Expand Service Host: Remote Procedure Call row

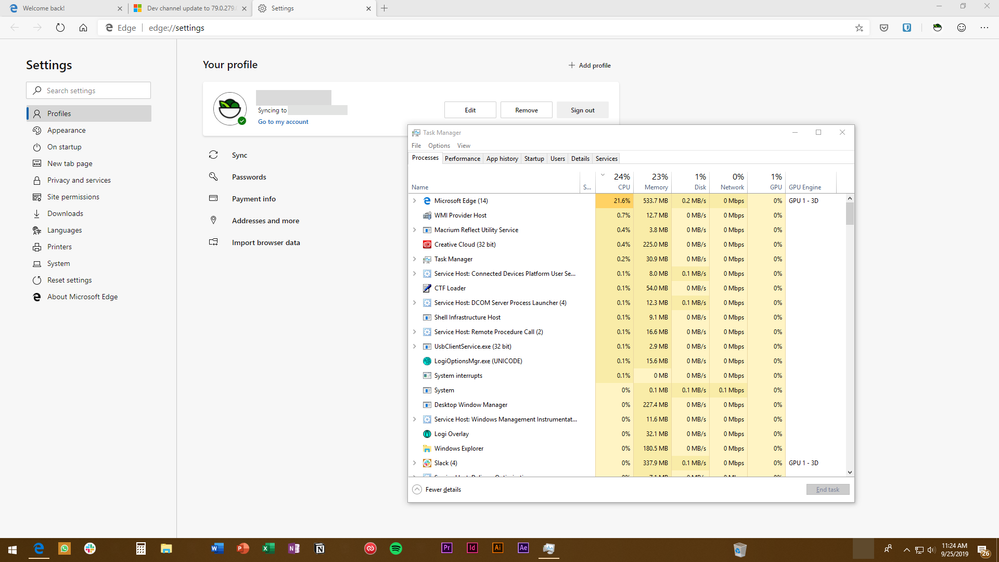[415, 332]
